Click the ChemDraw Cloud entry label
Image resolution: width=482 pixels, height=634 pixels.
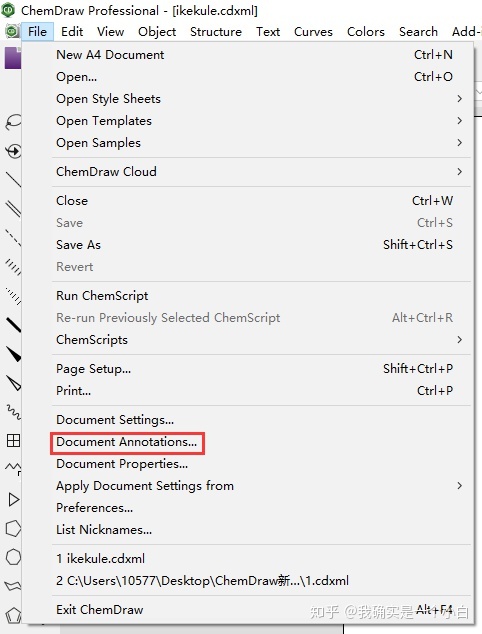[106, 171]
